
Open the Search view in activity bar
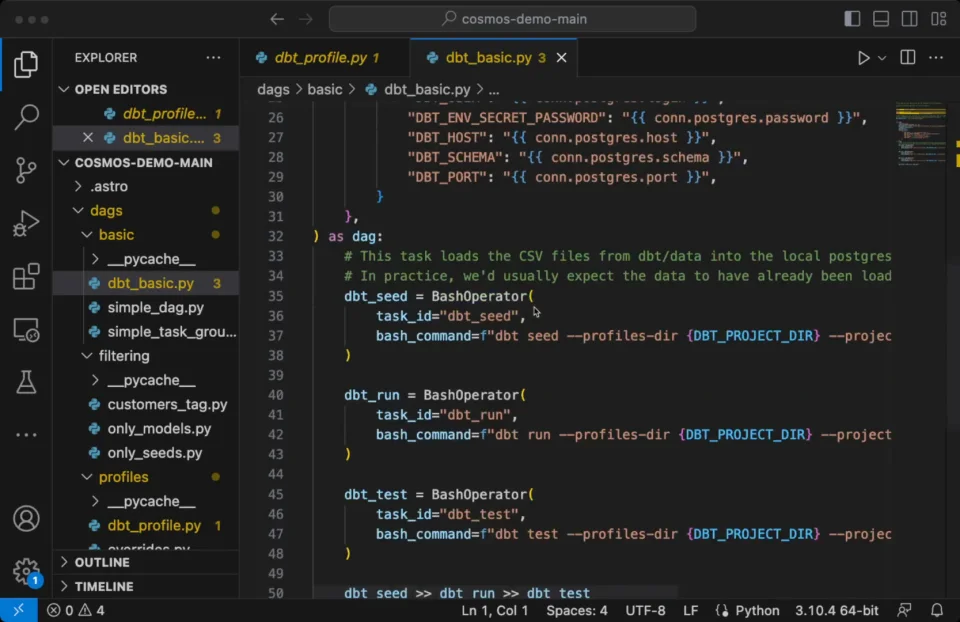26,117
